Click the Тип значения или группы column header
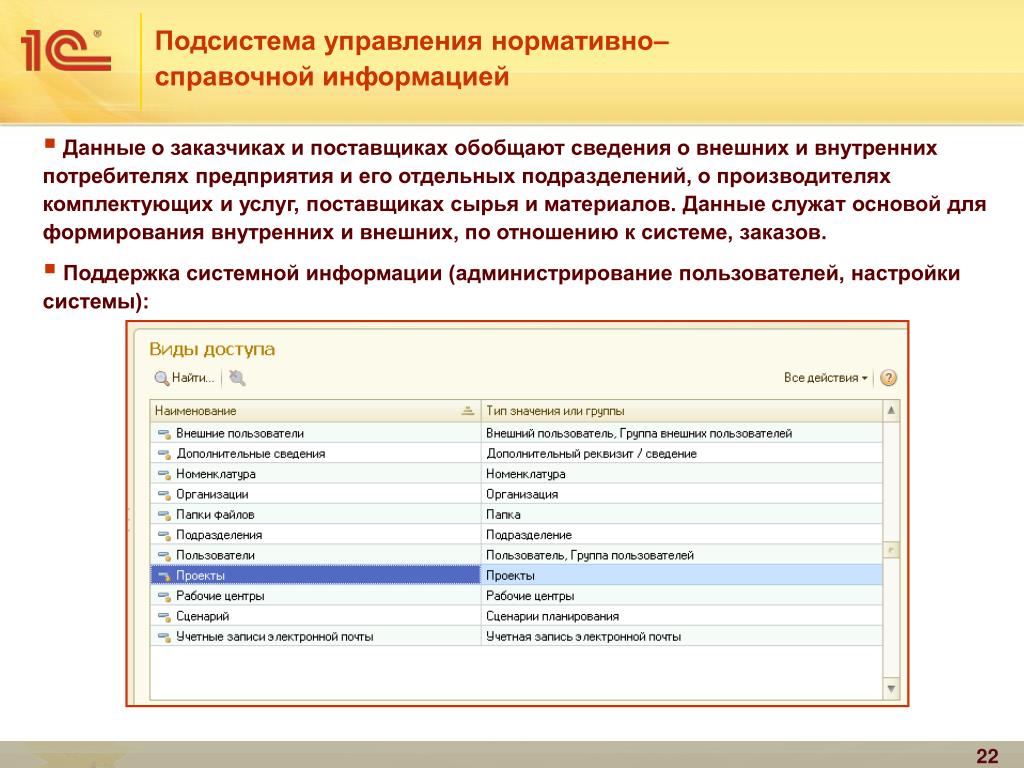 [682, 411]
